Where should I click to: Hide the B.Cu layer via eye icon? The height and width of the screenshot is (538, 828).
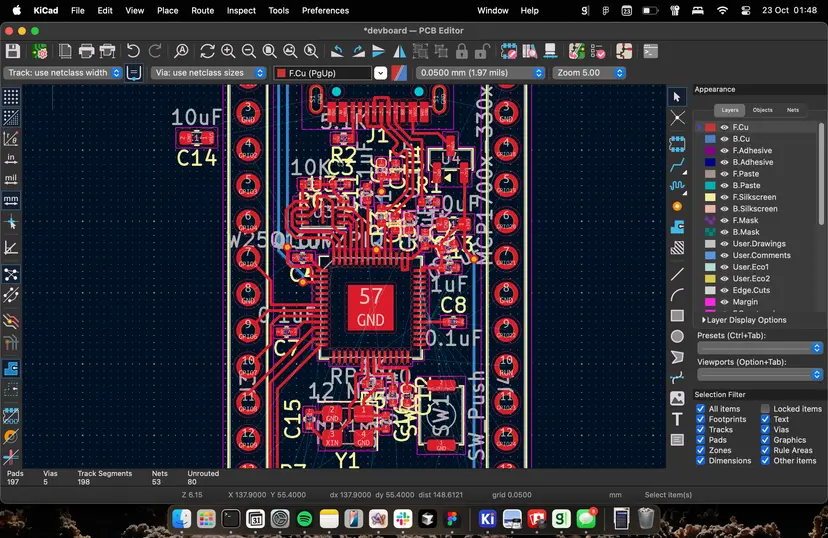click(x=724, y=139)
